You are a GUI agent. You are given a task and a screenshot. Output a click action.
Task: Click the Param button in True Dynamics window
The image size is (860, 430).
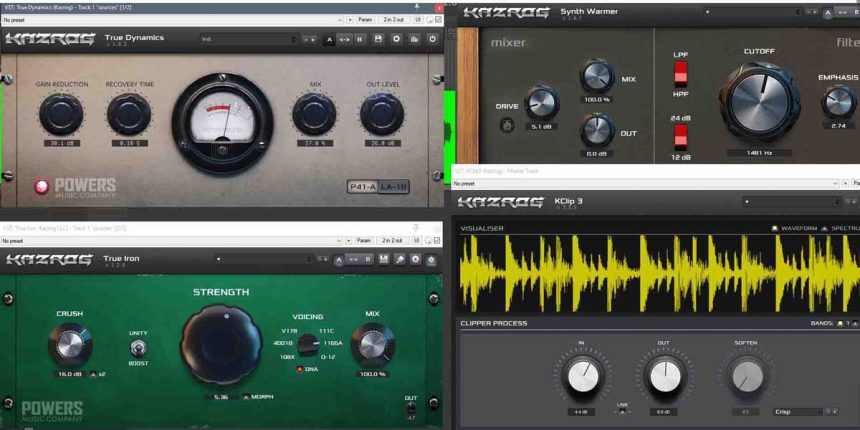click(x=364, y=19)
